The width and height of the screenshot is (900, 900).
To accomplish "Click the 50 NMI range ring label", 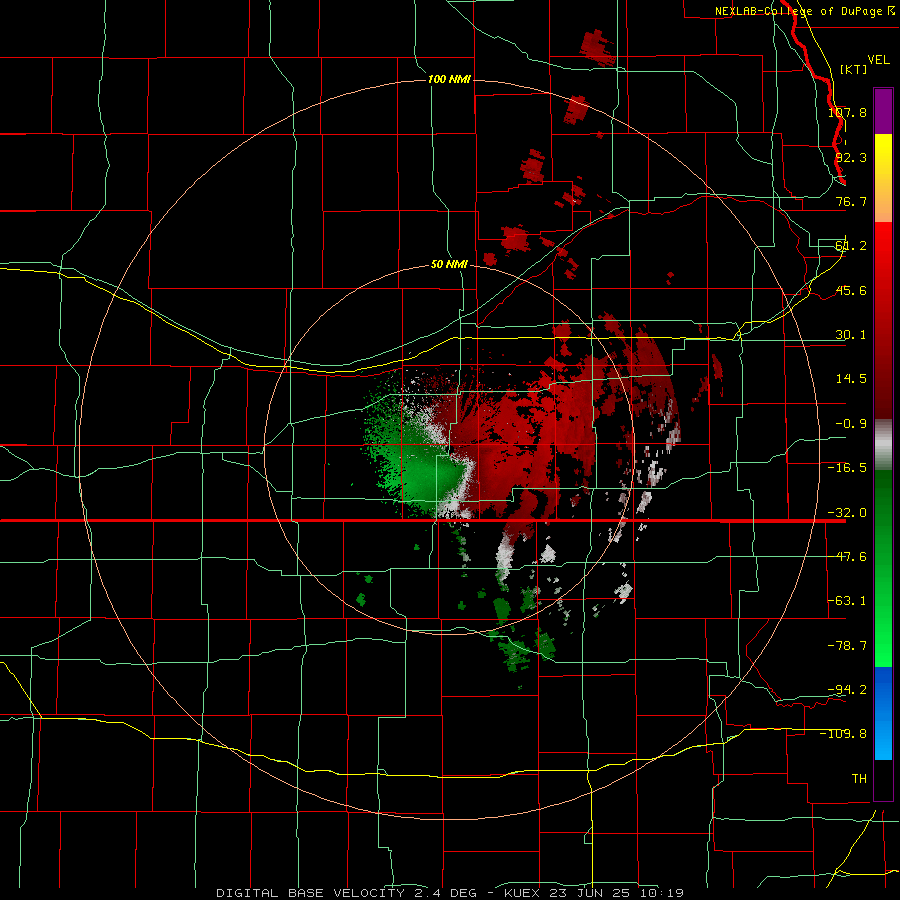I will [449, 264].
